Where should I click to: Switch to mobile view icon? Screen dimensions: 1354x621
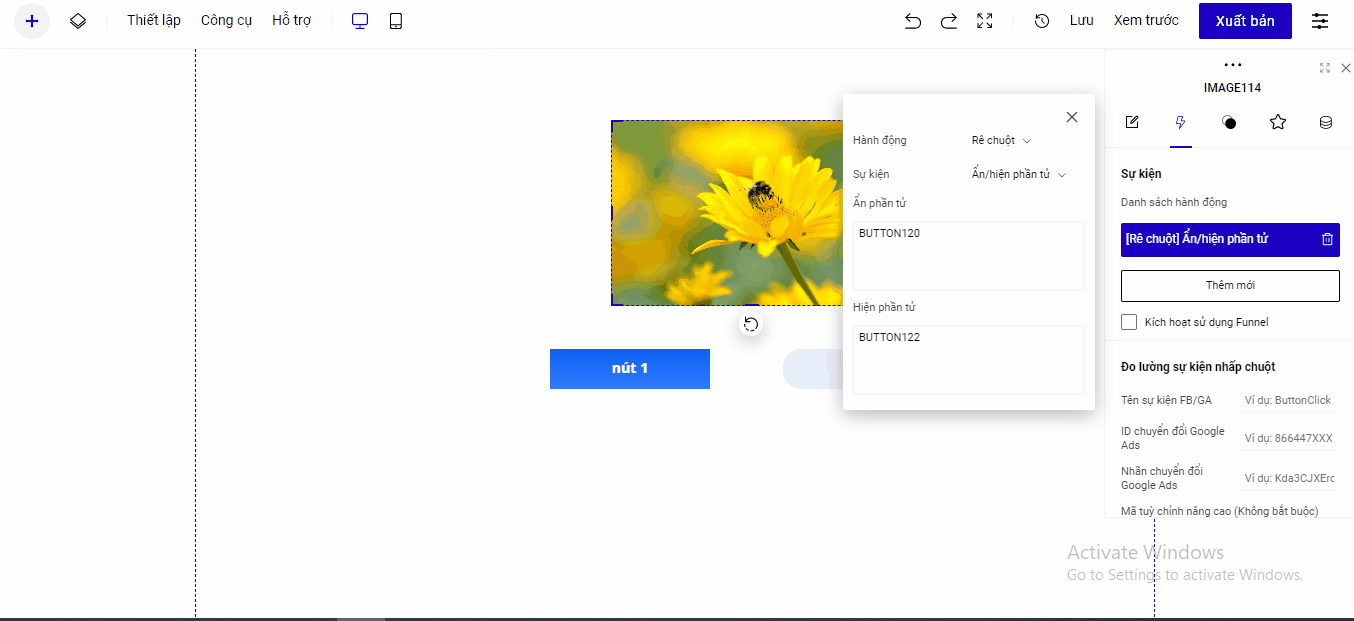396,21
